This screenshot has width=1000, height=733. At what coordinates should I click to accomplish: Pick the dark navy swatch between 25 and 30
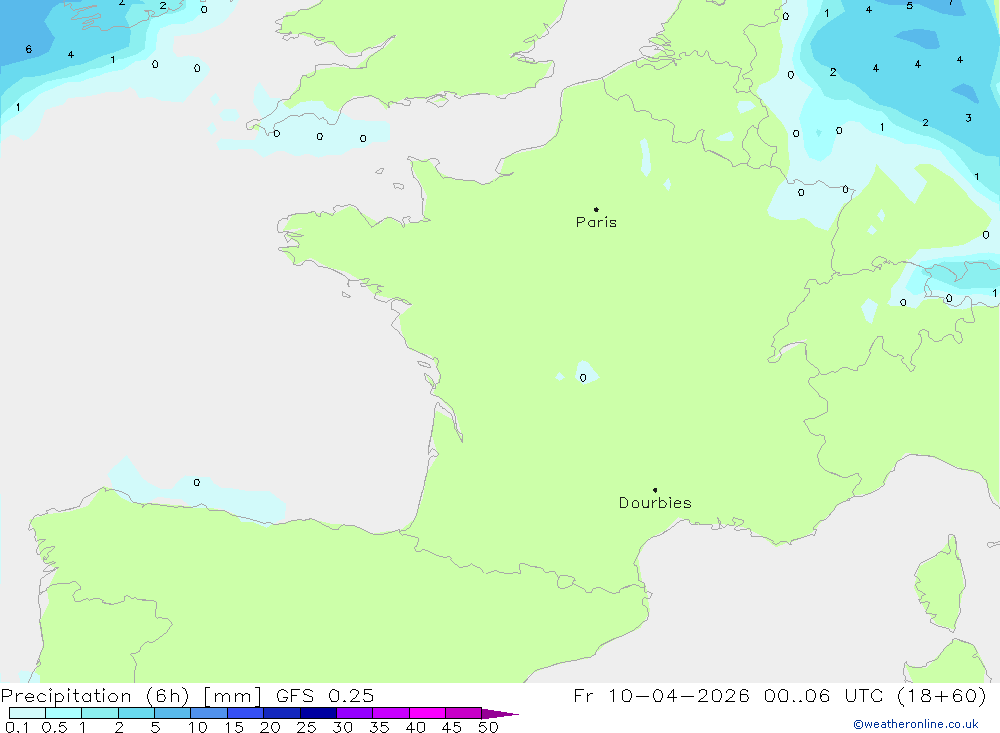318,713
